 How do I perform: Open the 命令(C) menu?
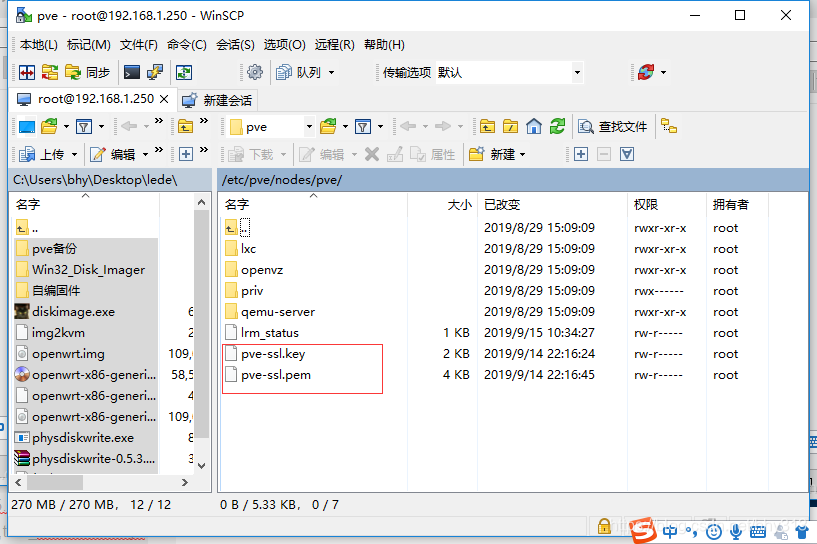pos(187,45)
